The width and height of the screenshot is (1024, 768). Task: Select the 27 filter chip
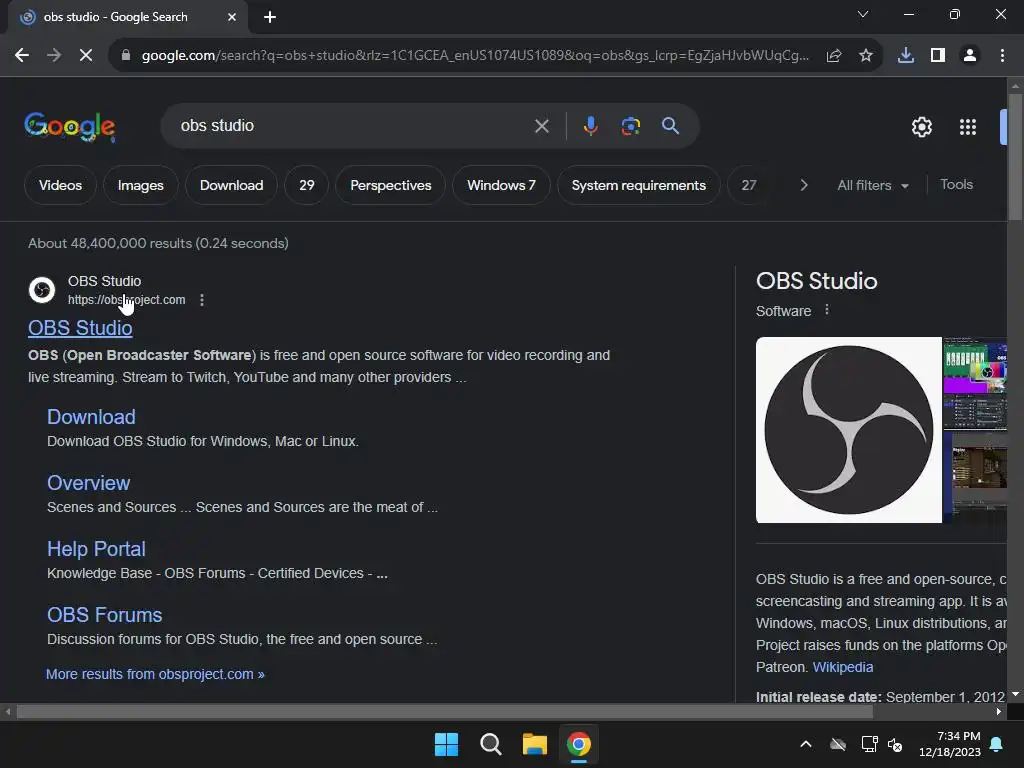click(748, 185)
